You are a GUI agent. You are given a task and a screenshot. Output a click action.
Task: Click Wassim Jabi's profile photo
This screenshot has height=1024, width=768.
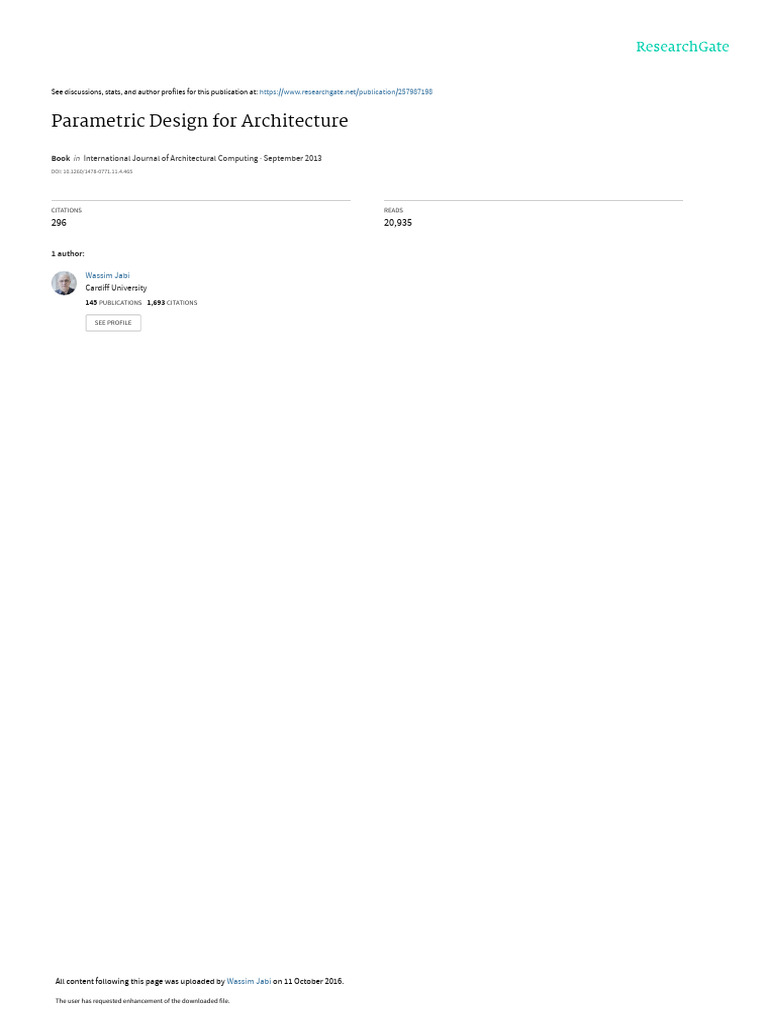64,283
